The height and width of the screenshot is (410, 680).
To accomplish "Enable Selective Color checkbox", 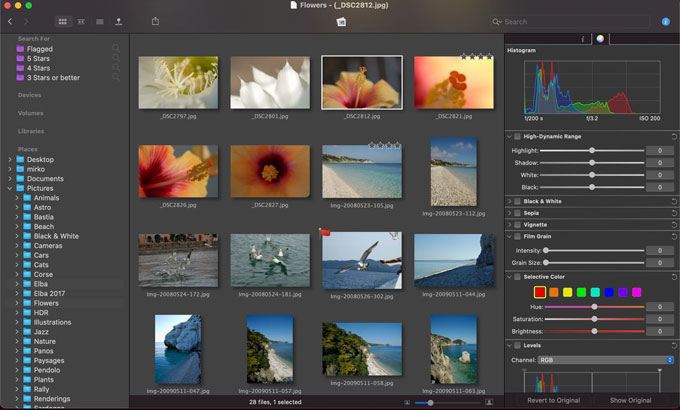I will pos(517,277).
